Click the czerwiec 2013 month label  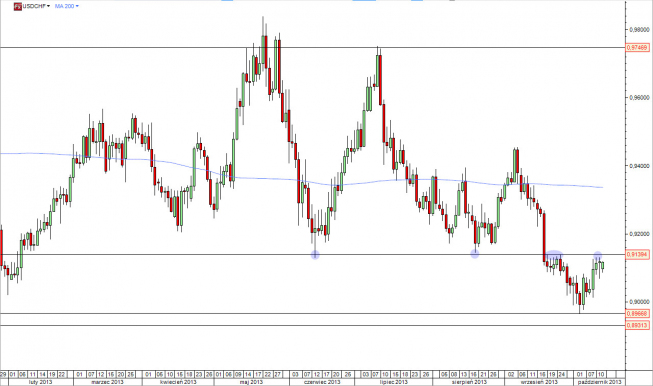tap(322, 381)
